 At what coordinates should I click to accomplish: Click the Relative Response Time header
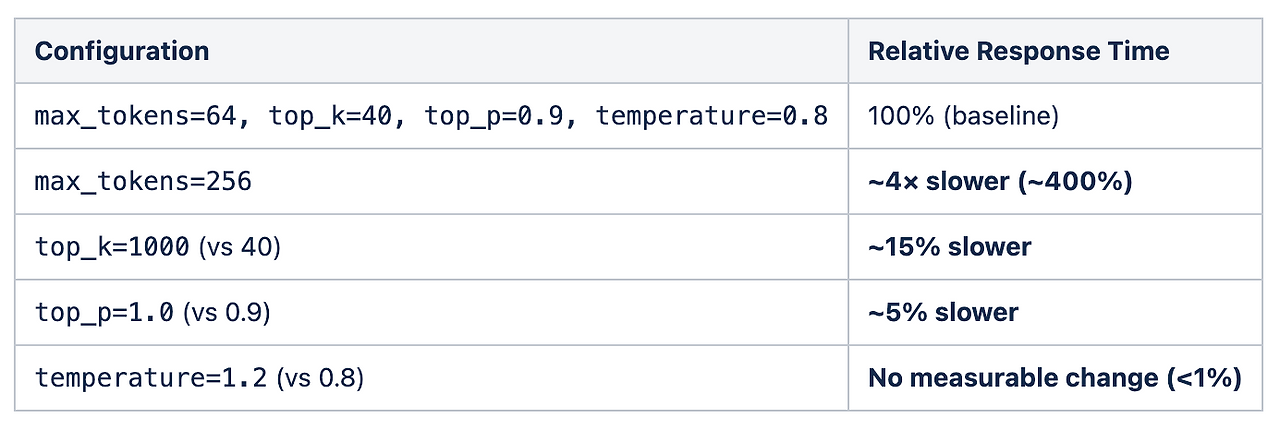coord(1018,51)
